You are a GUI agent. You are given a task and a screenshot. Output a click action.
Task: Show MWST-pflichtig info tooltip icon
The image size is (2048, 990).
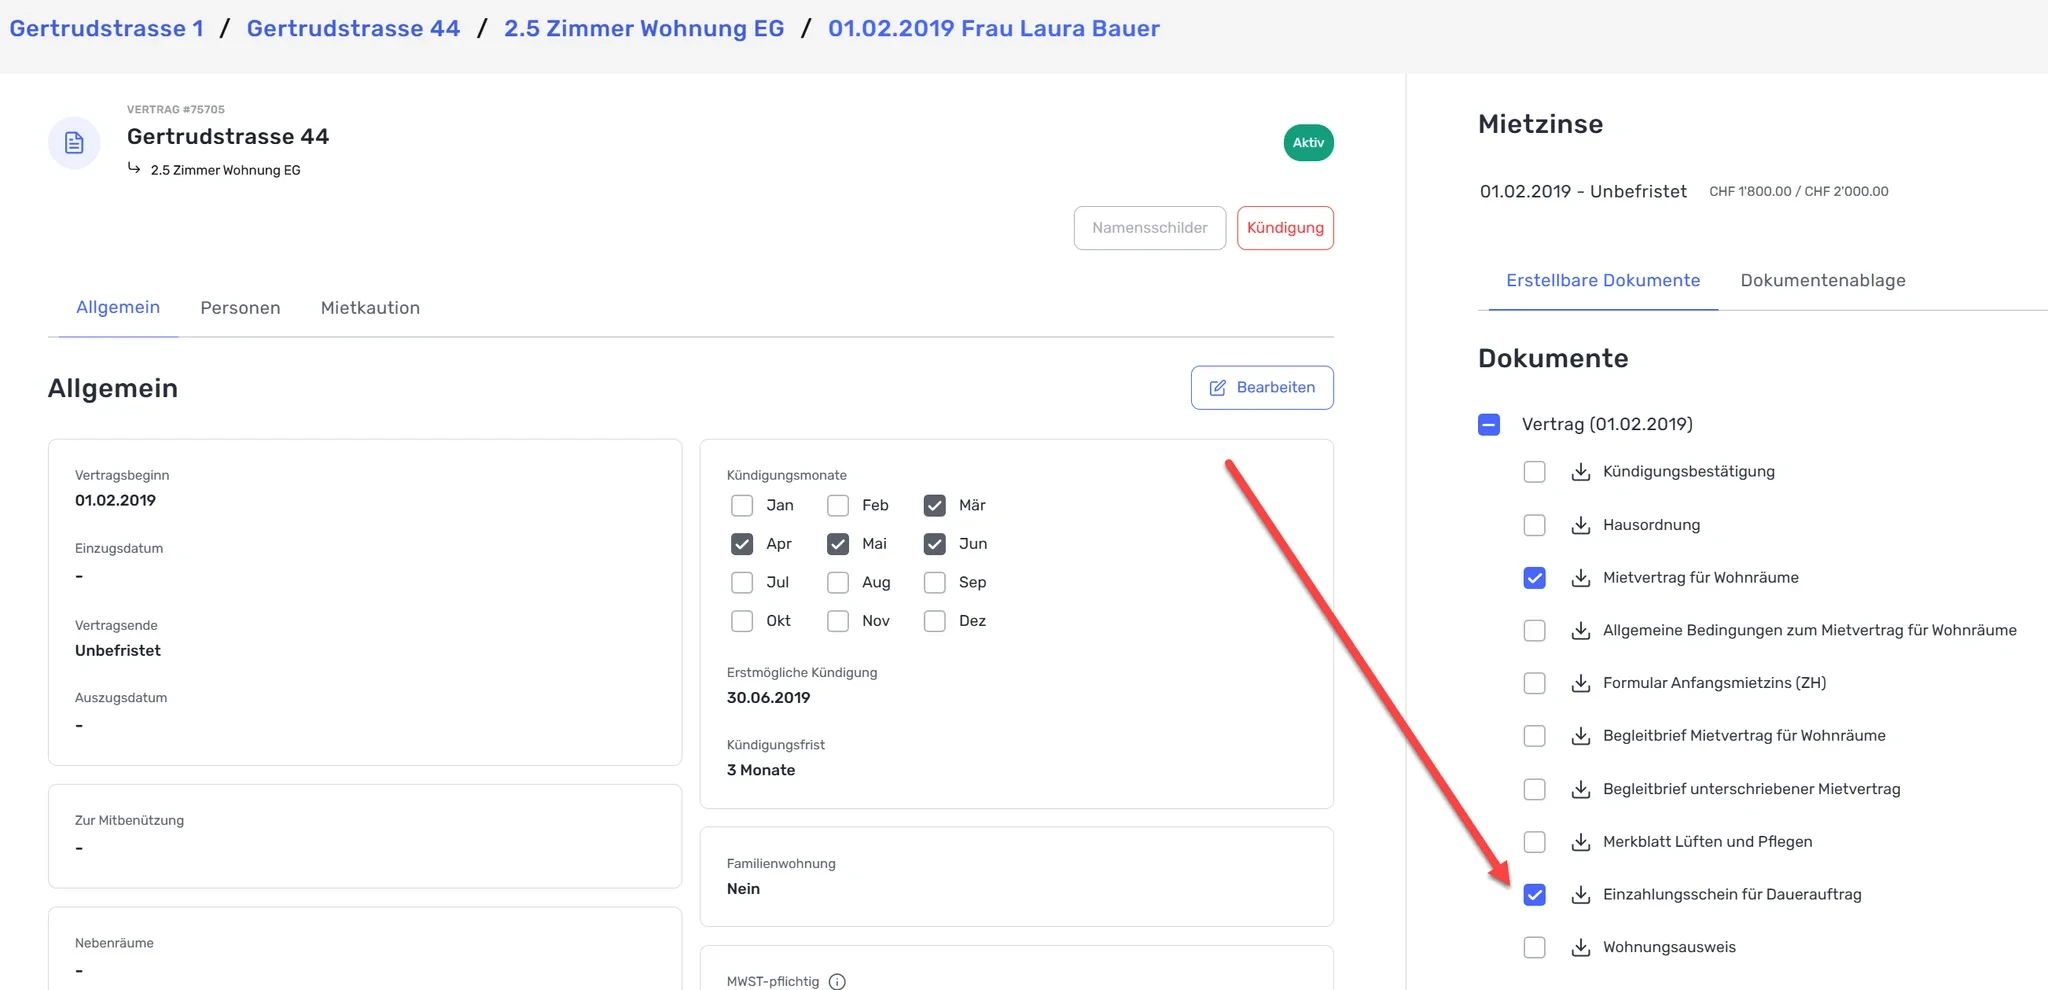[x=837, y=982]
